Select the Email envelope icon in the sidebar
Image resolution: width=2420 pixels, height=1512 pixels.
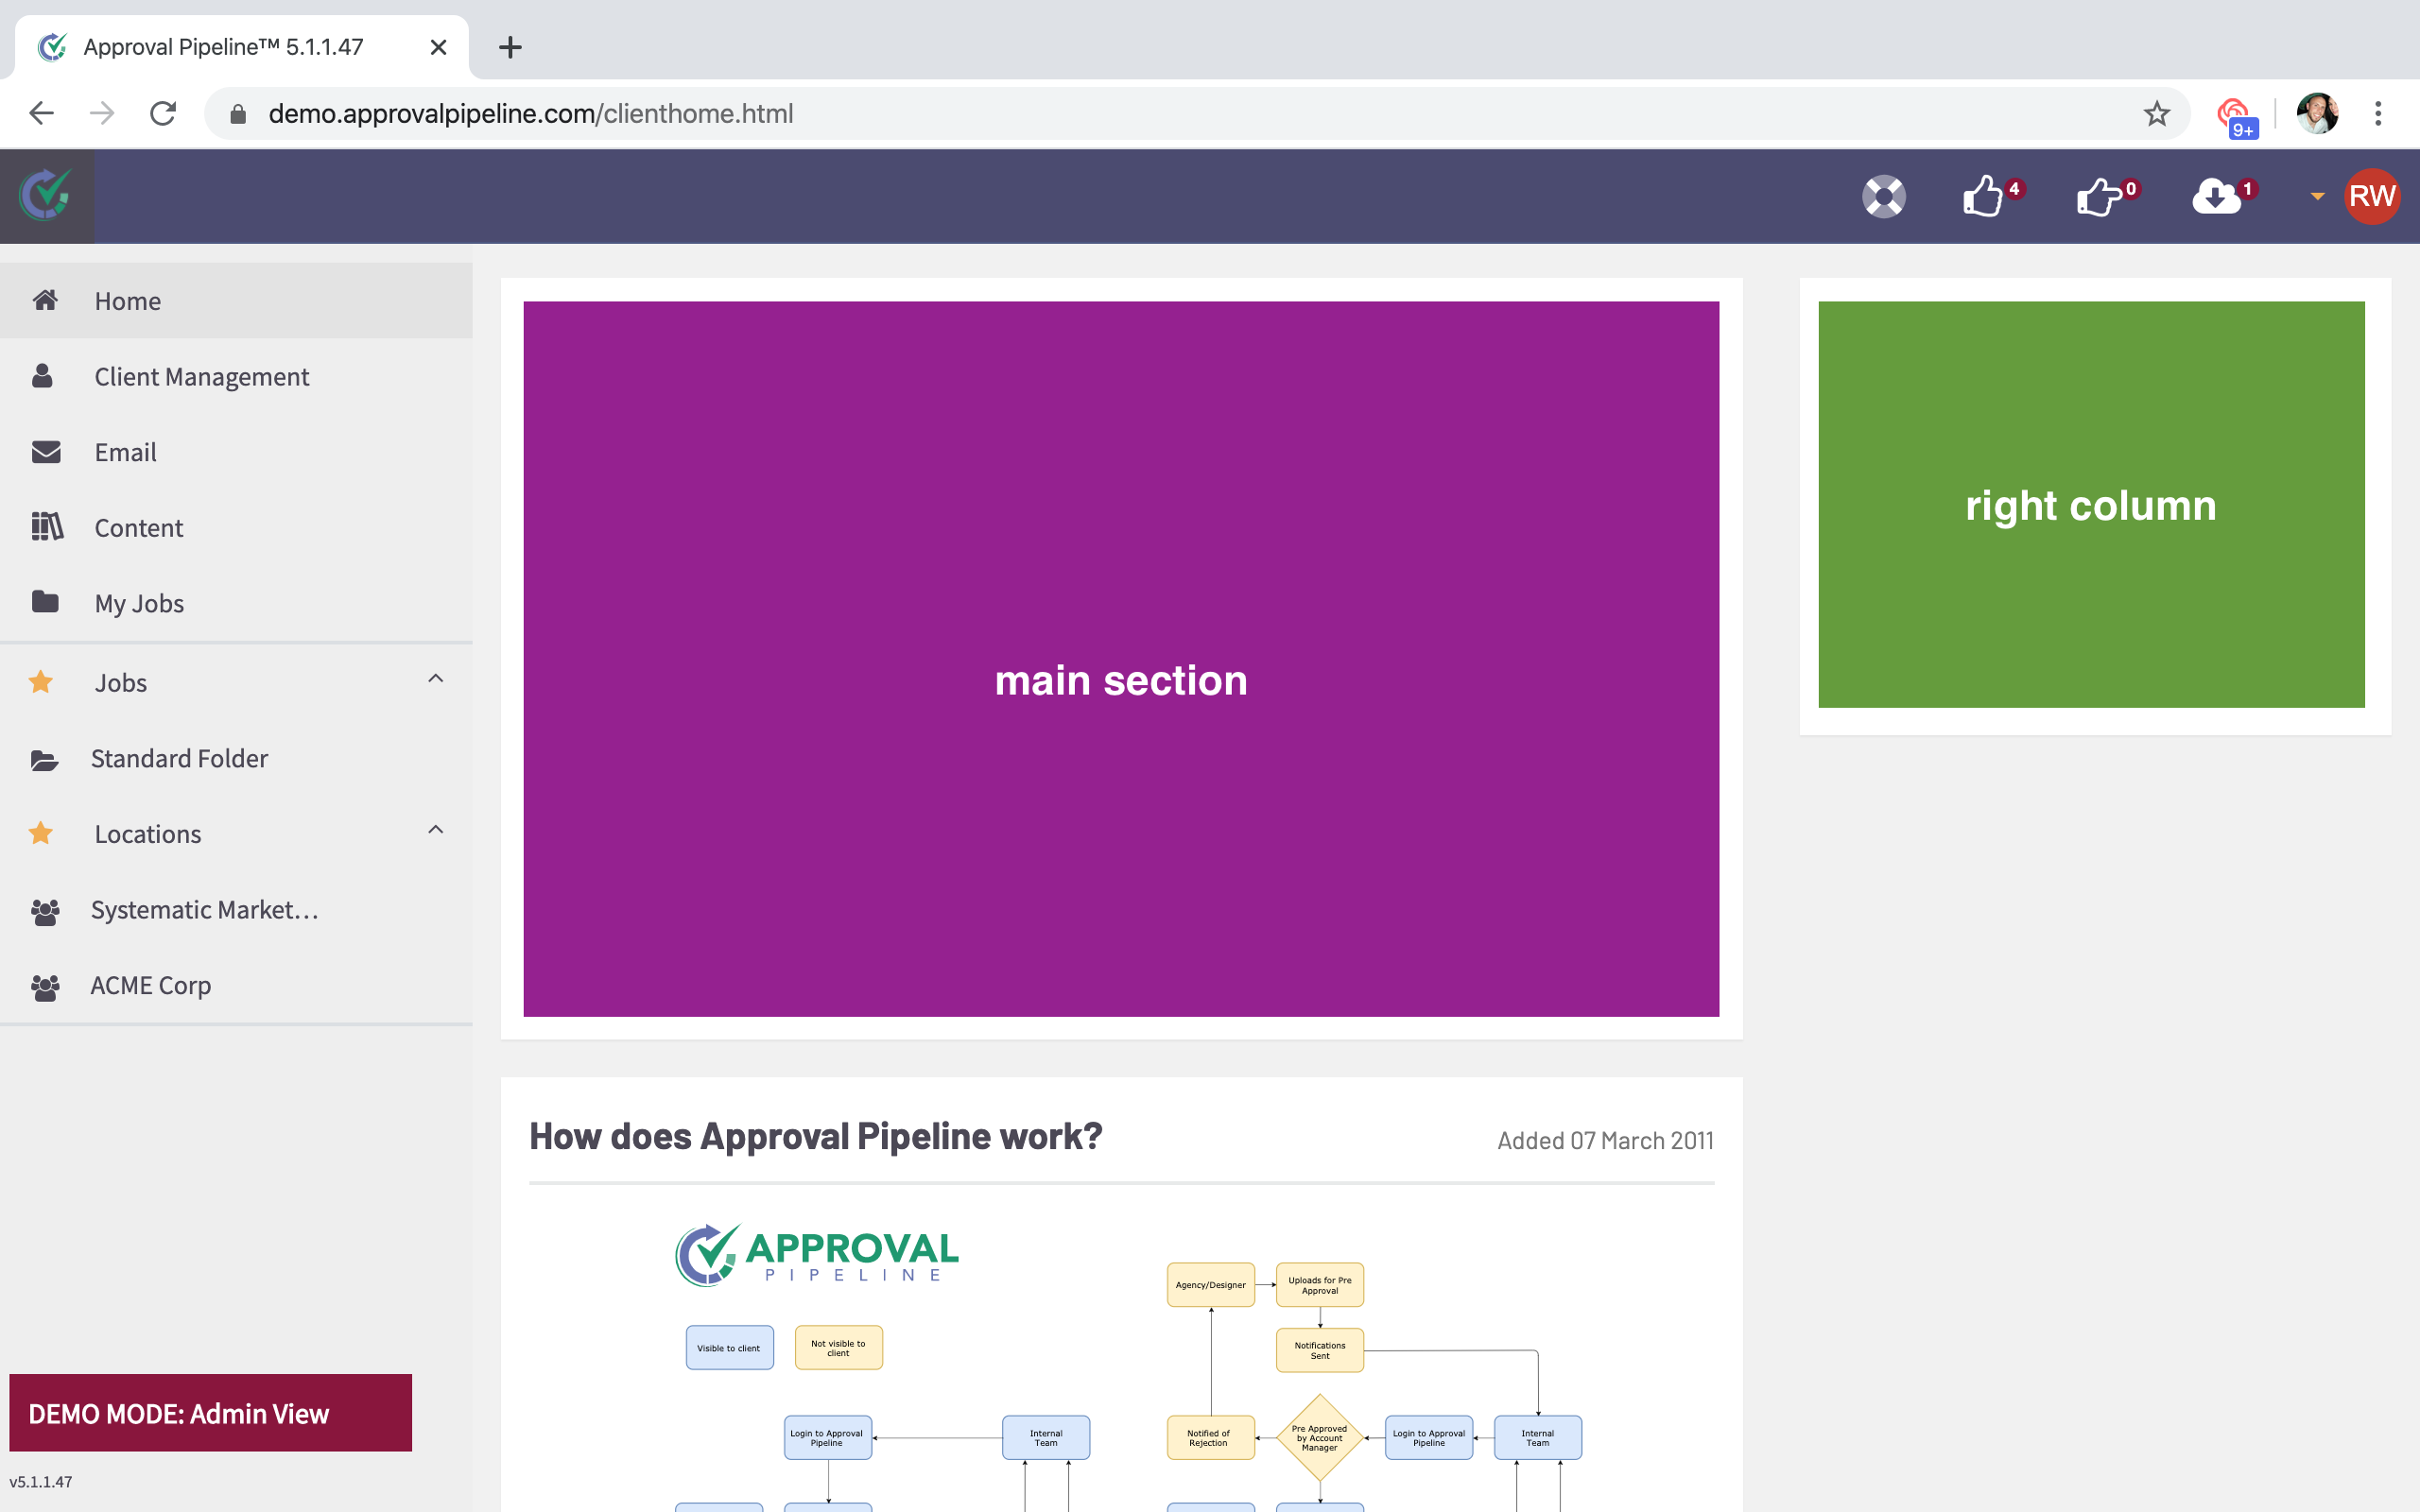(46, 451)
